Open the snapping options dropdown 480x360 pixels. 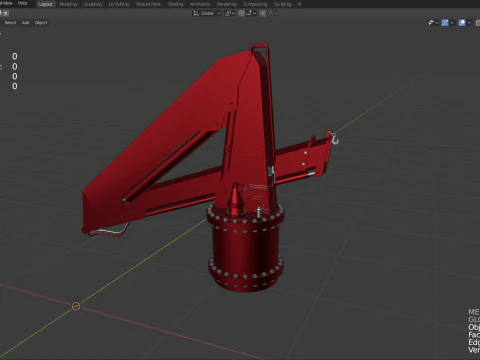[251, 13]
